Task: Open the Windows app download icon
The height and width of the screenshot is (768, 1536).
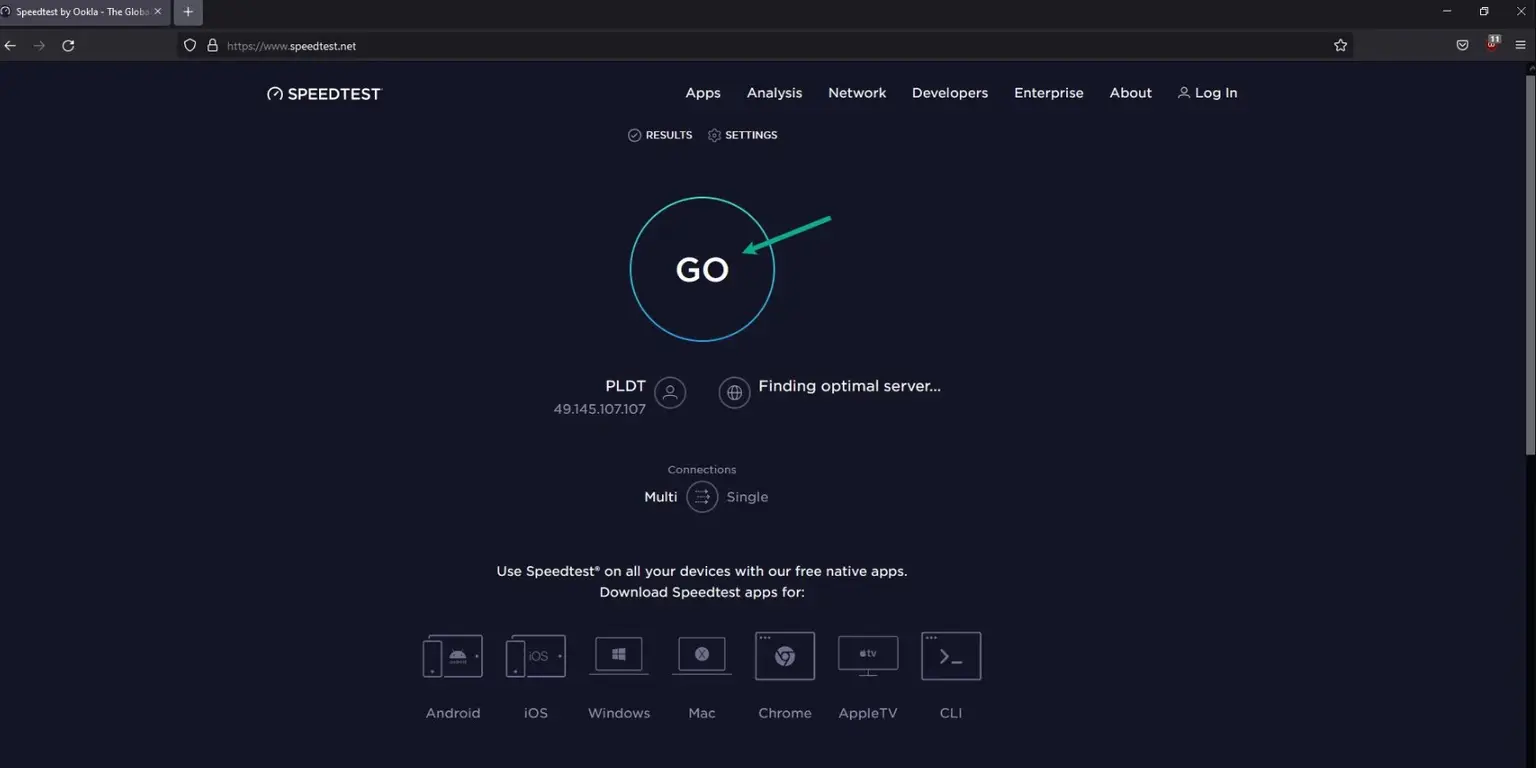Action: (x=619, y=656)
